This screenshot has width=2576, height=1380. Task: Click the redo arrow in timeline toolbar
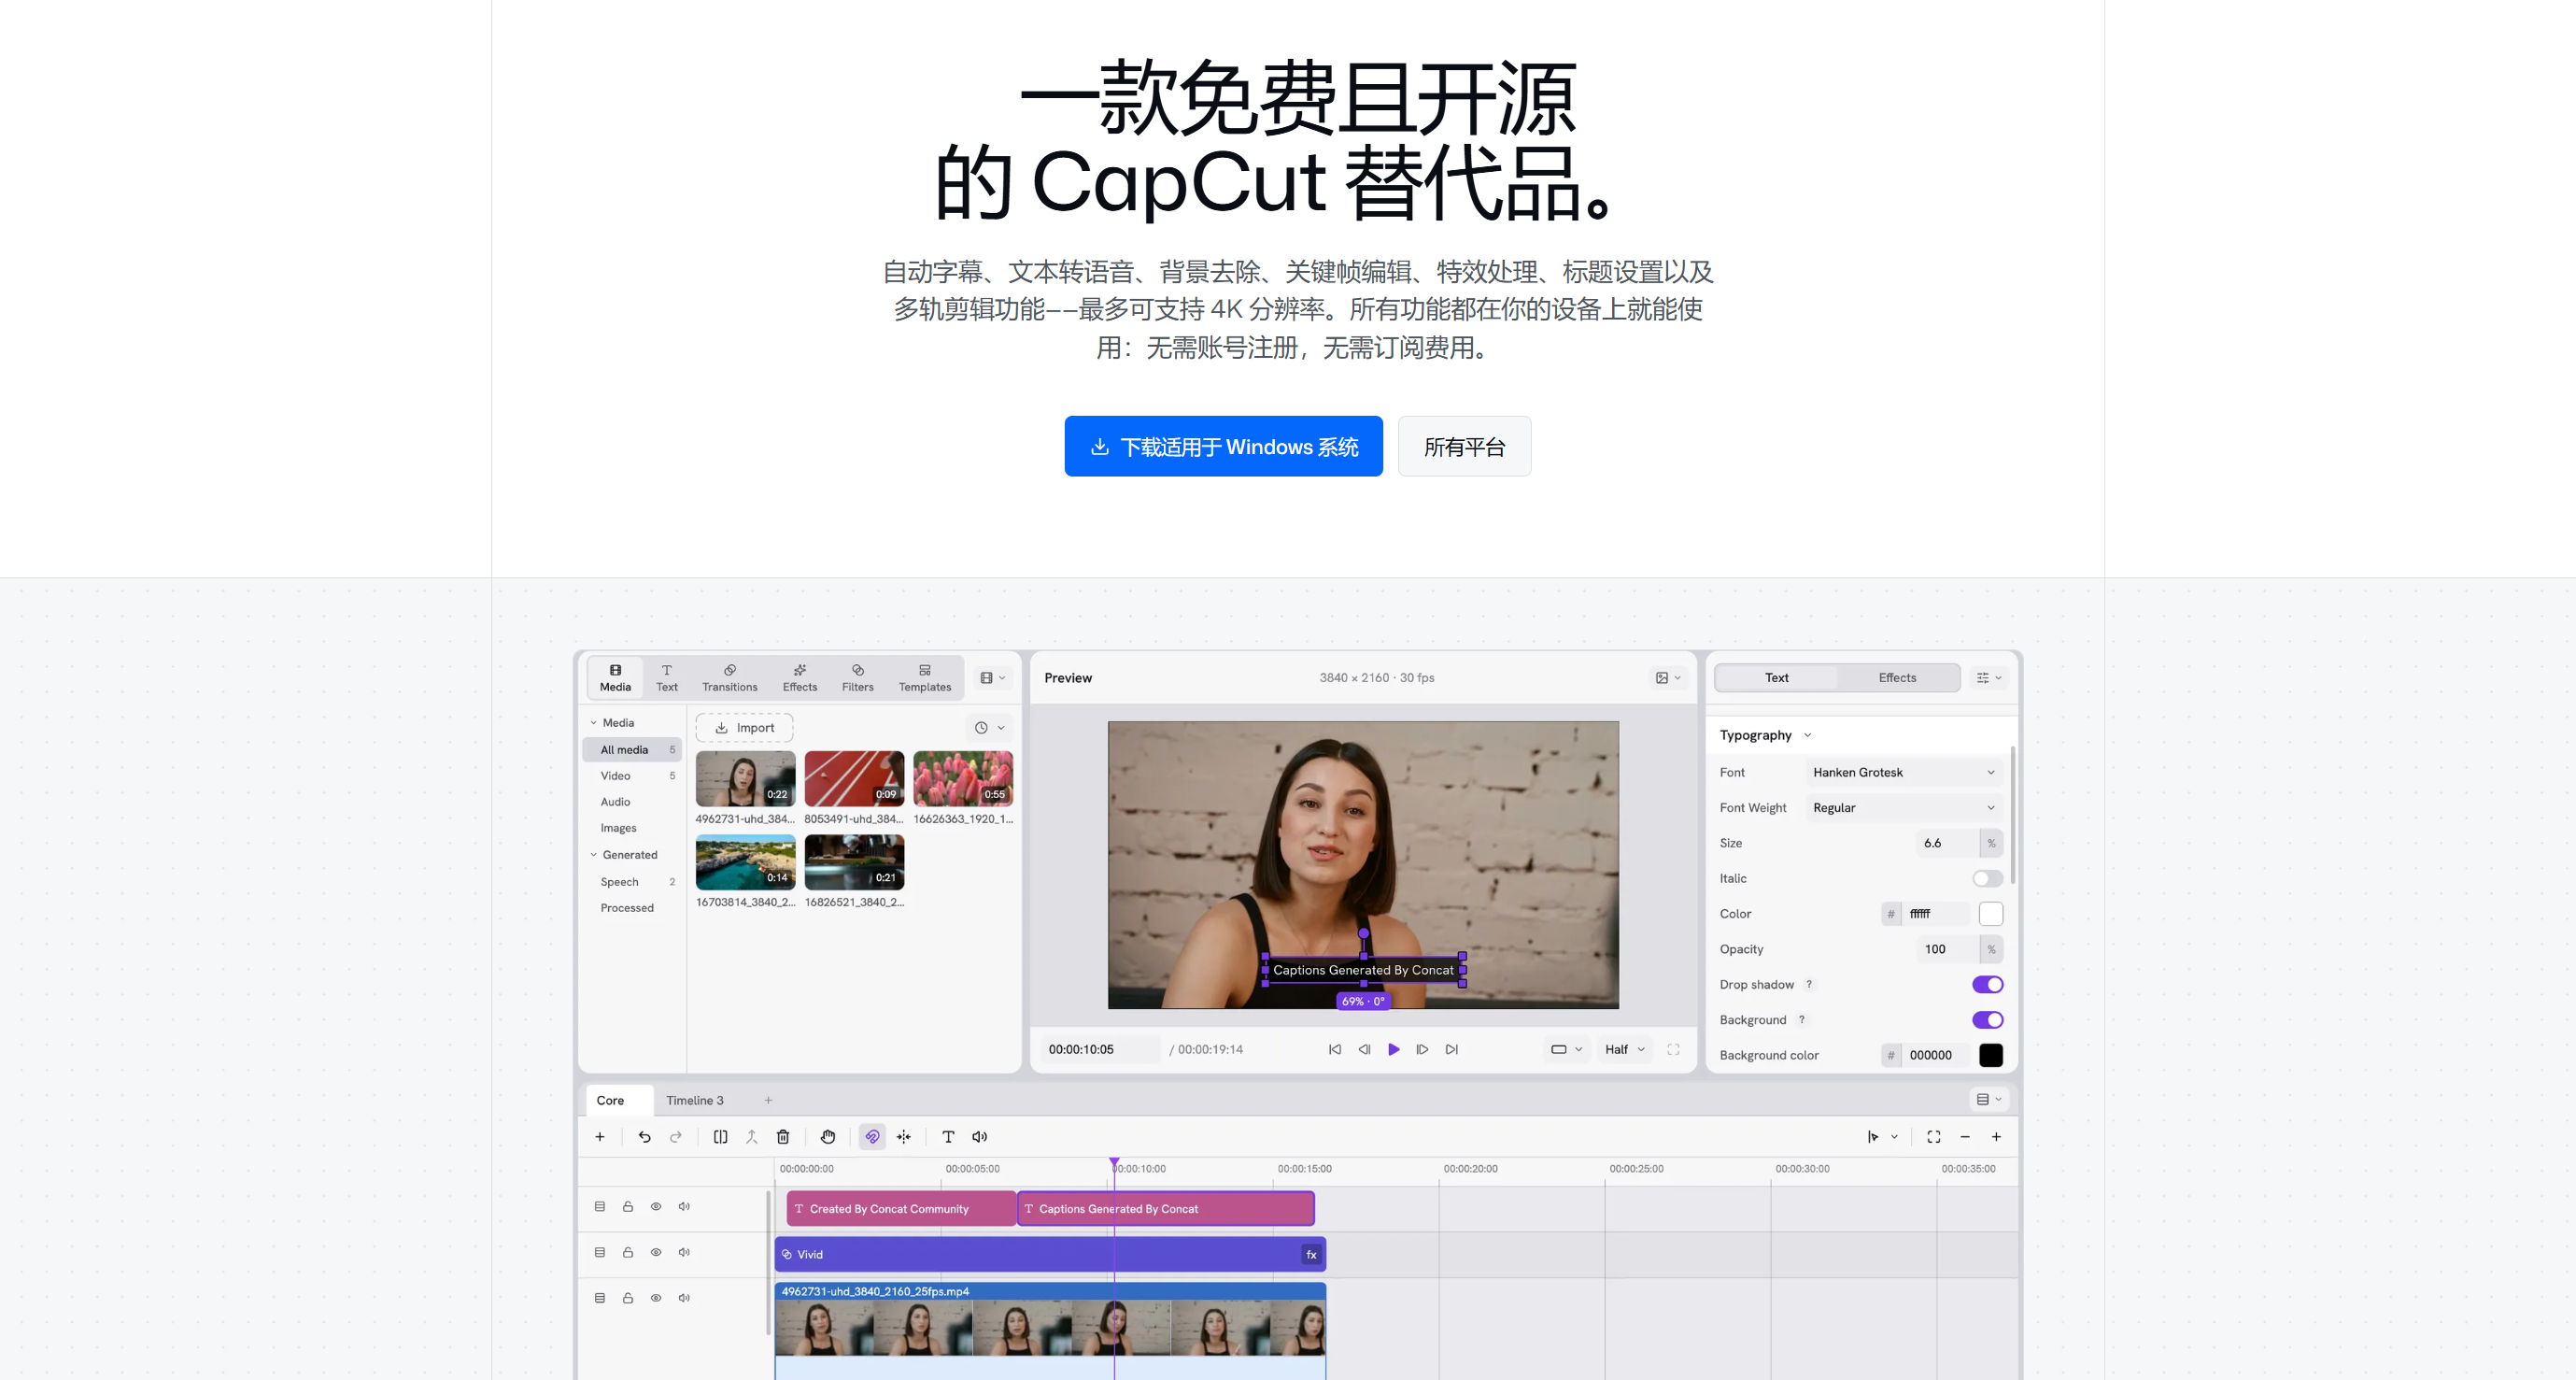pyautogui.click(x=676, y=1137)
